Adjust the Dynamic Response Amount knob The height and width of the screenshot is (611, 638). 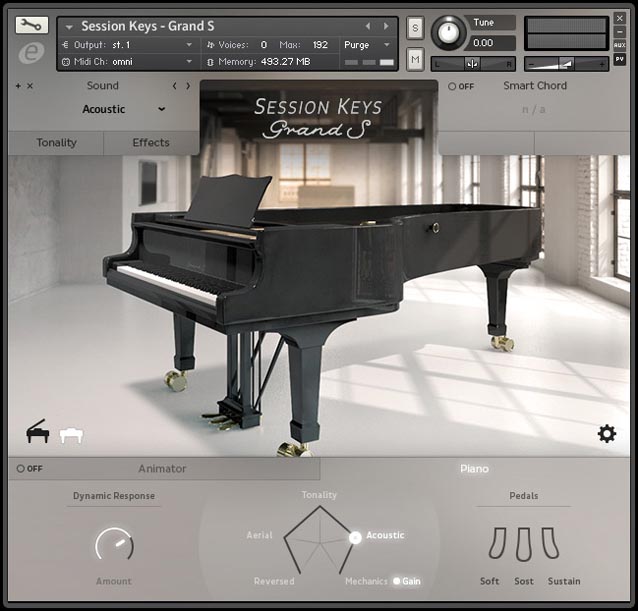click(x=114, y=545)
